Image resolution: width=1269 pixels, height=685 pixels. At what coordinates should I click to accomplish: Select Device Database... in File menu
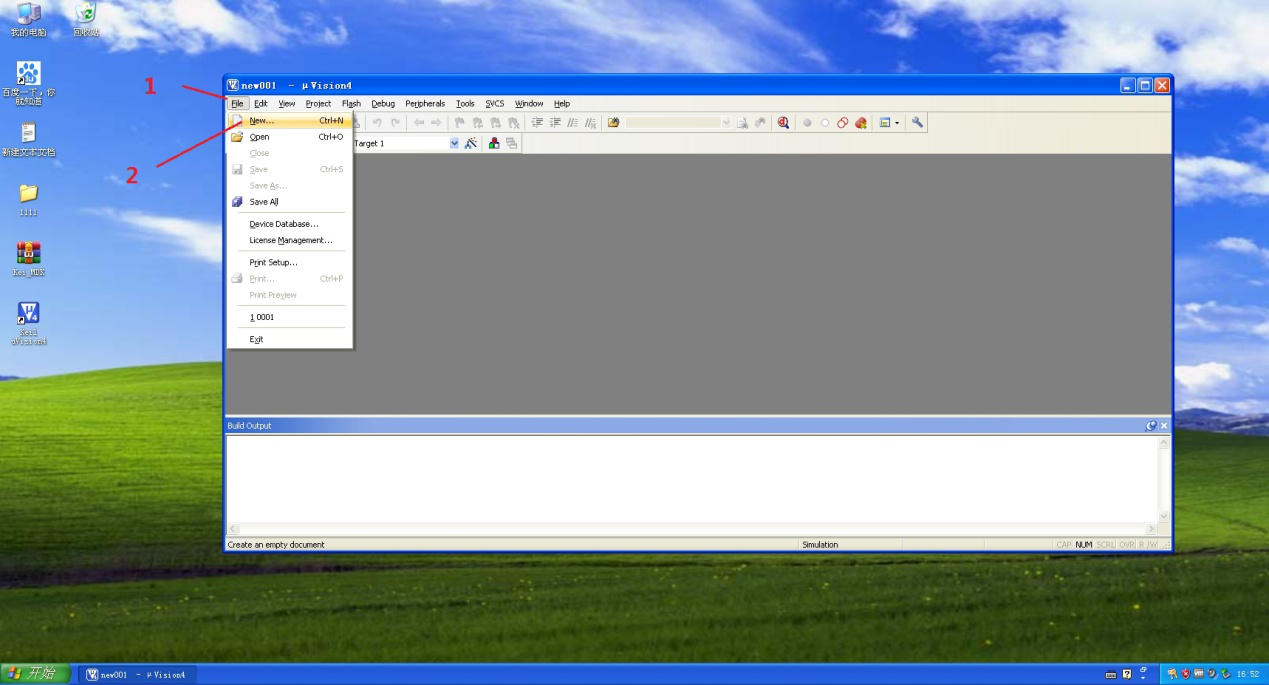point(284,224)
